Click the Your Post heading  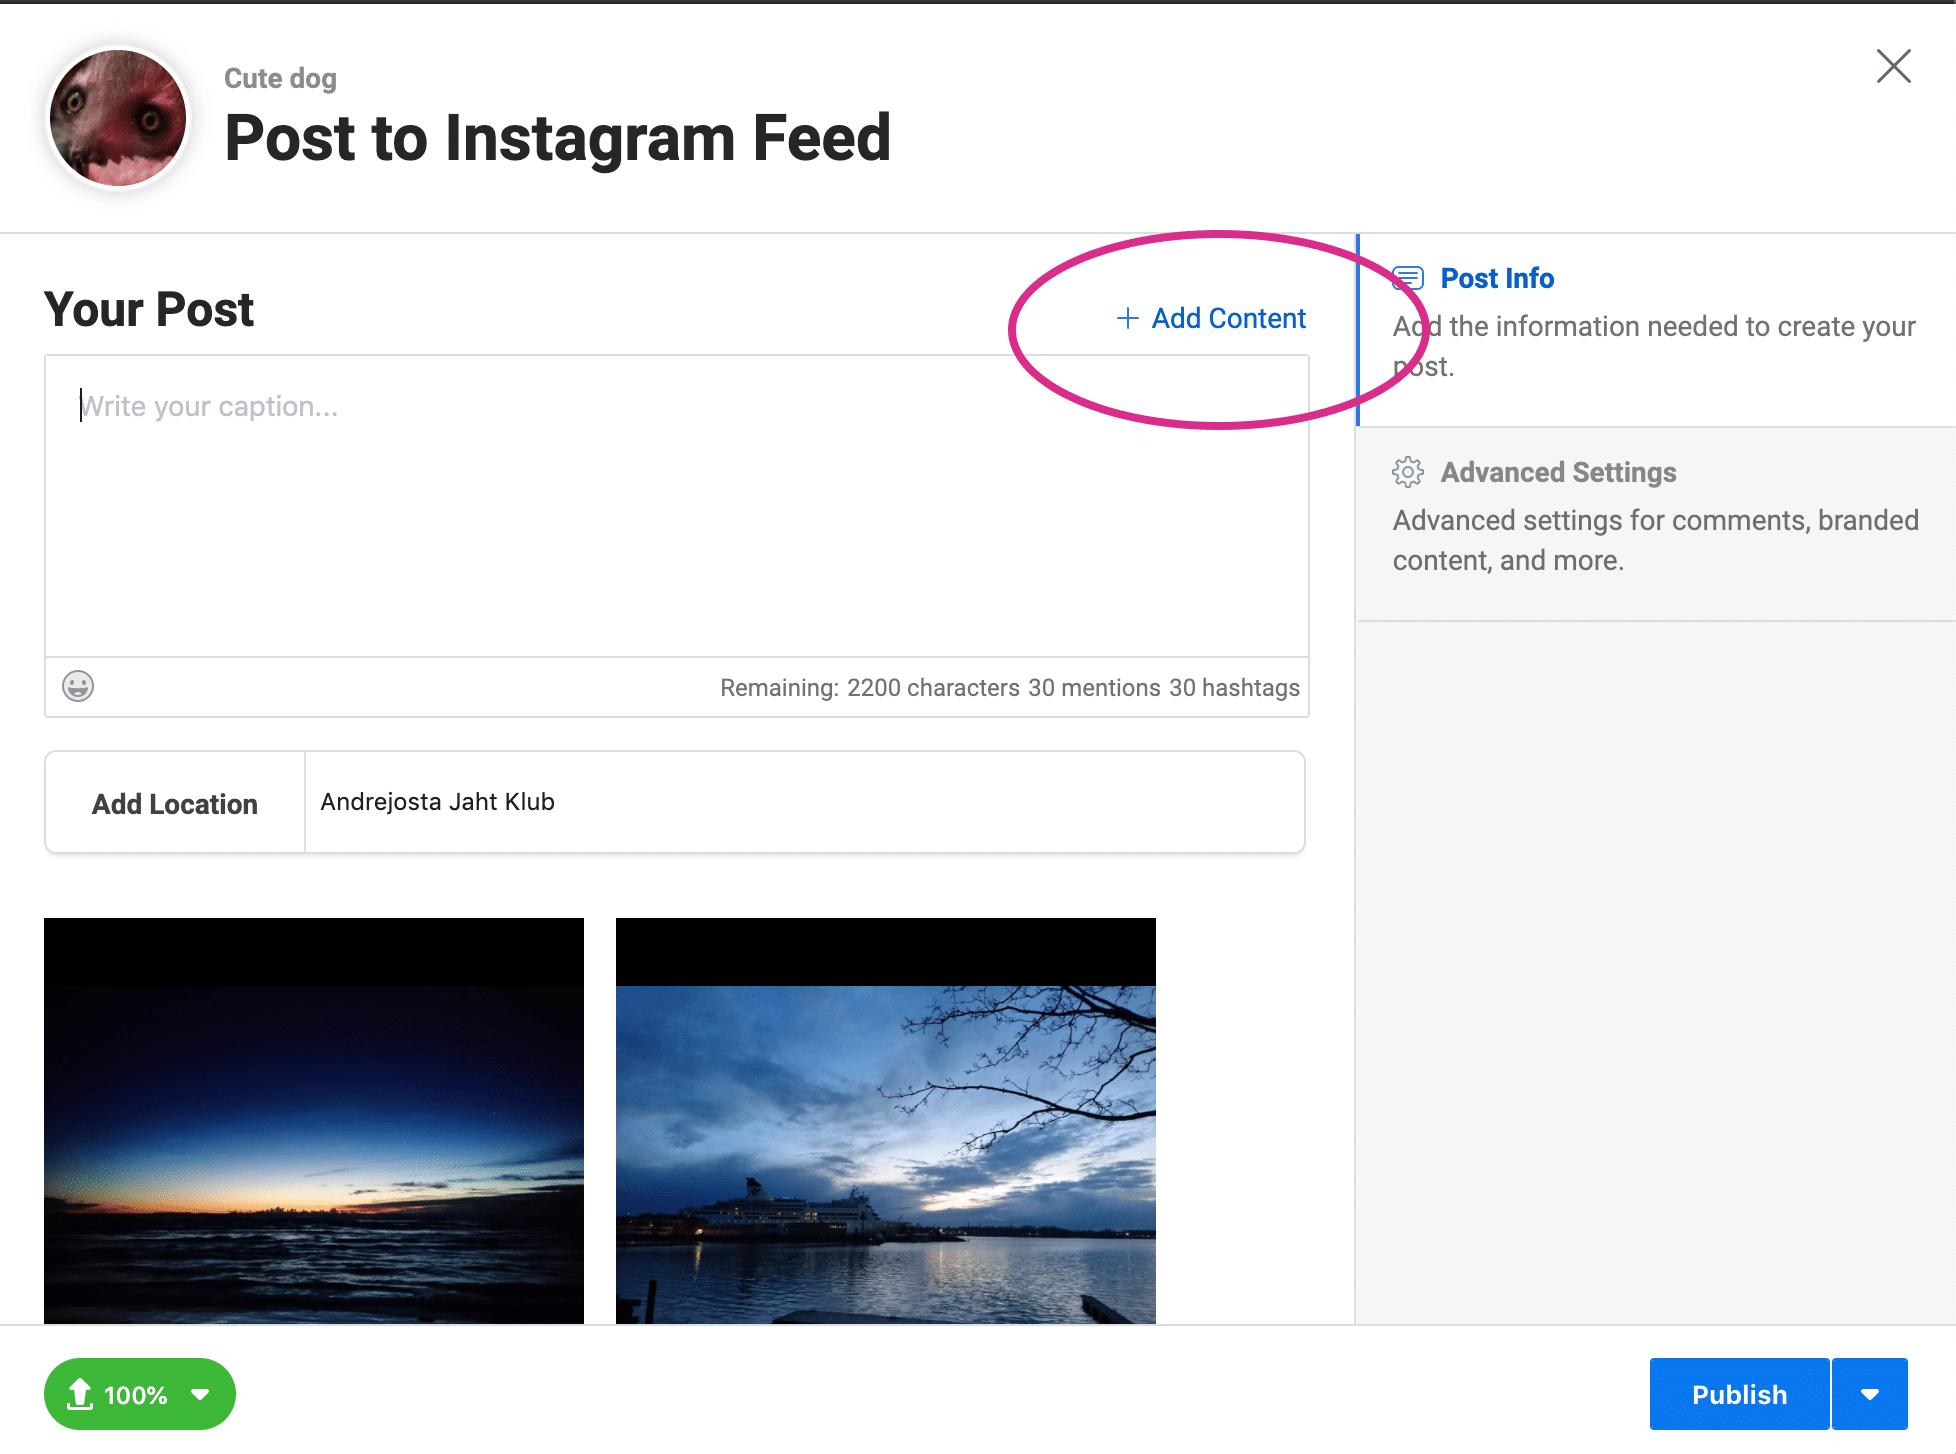[149, 309]
